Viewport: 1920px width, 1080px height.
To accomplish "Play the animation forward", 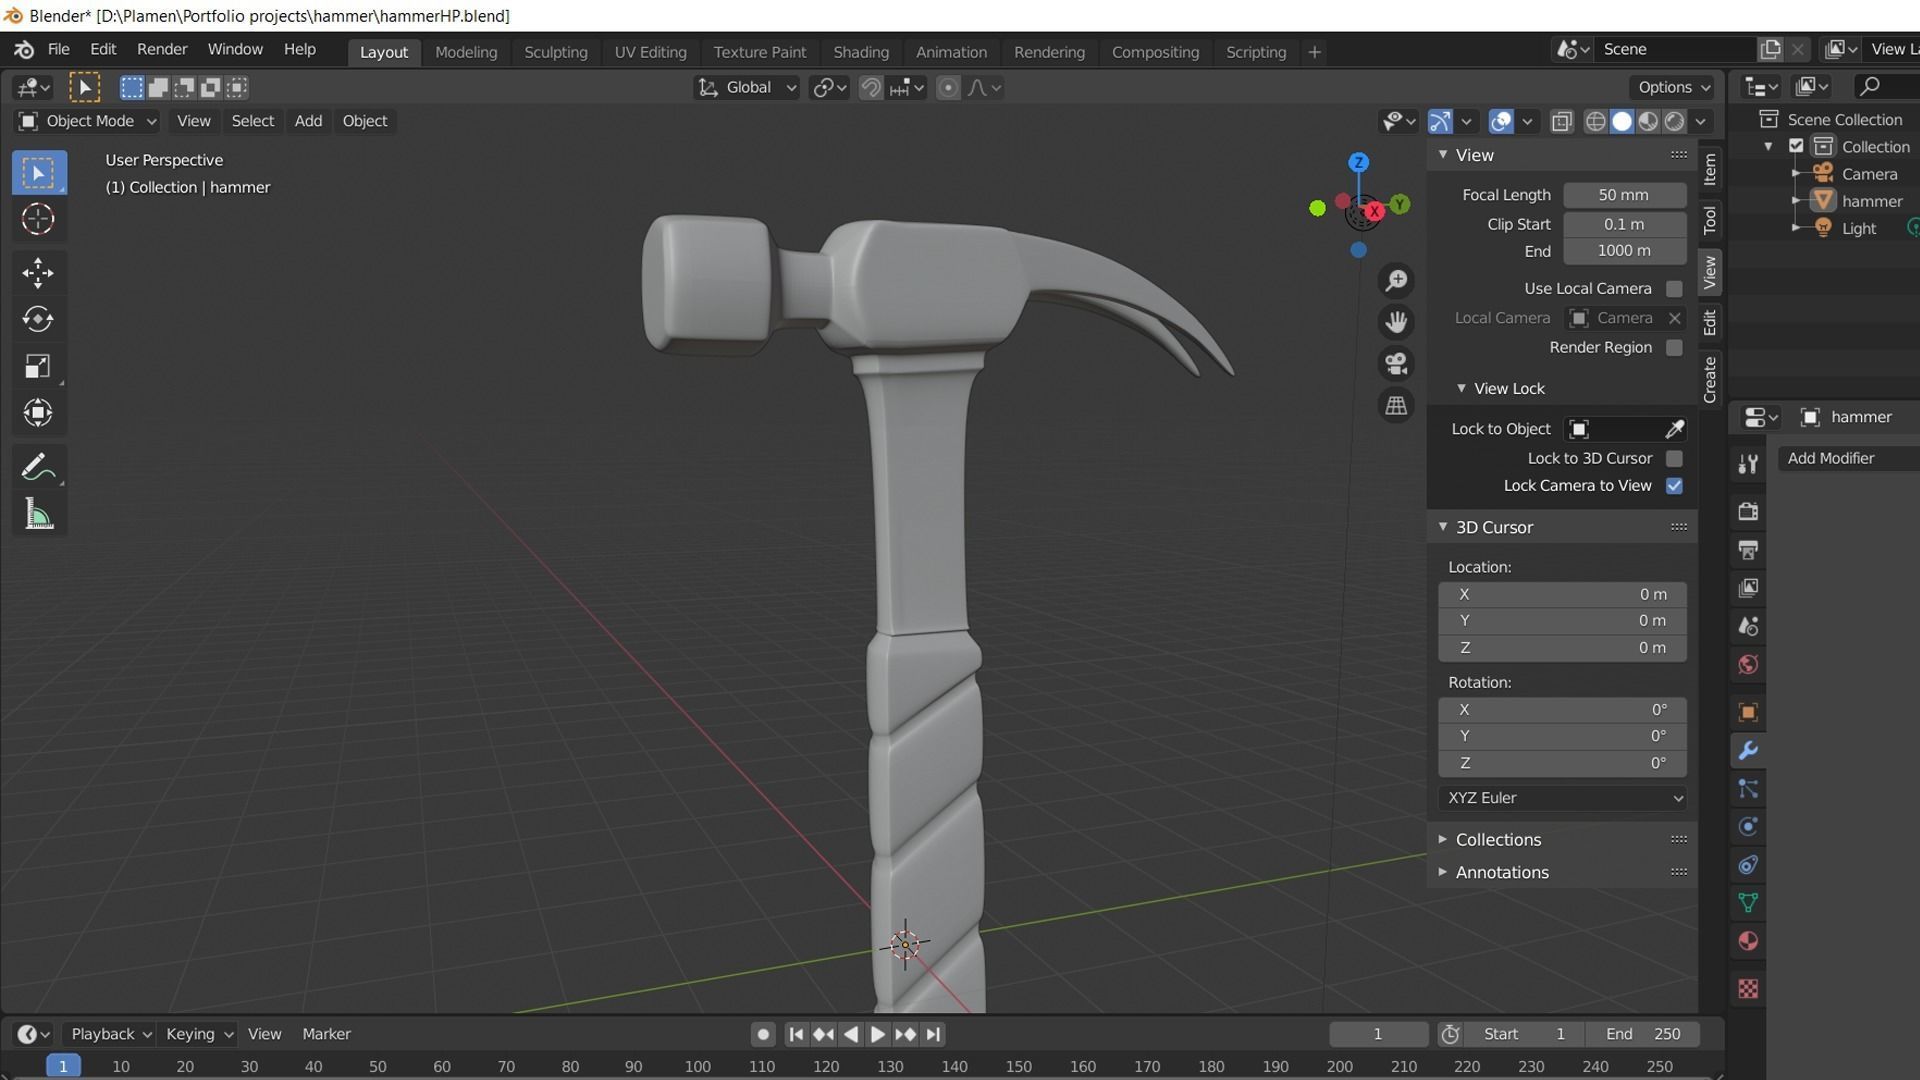I will pyautogui.click(x=877, y=1034).
